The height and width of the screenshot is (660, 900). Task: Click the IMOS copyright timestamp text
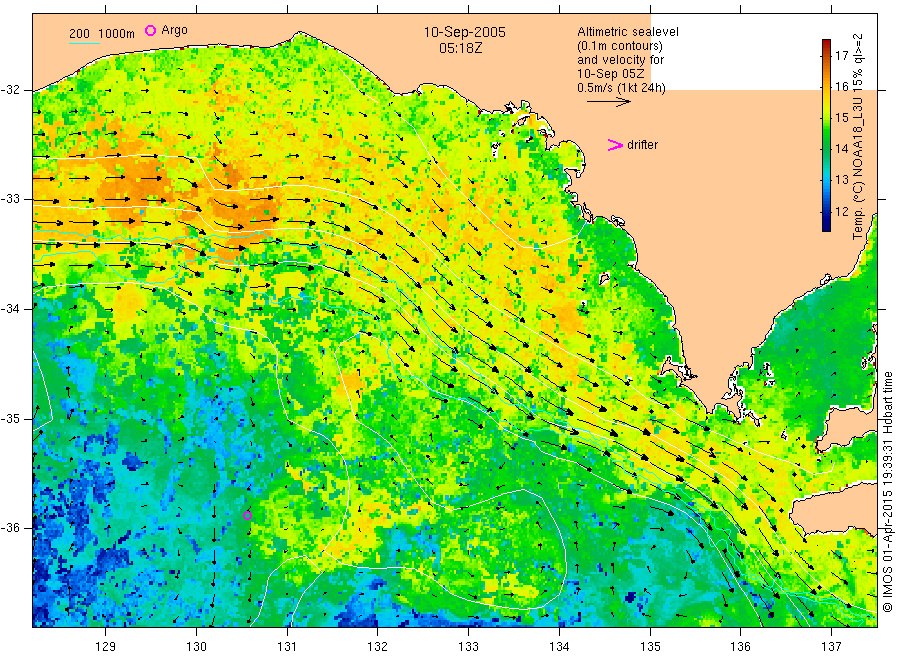coord(888,492)
